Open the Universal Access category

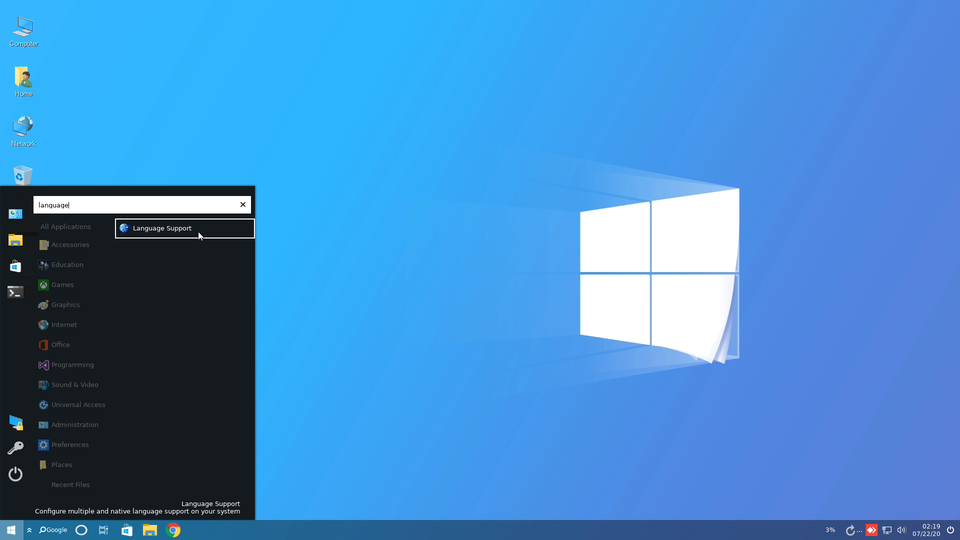pos(72,405)
